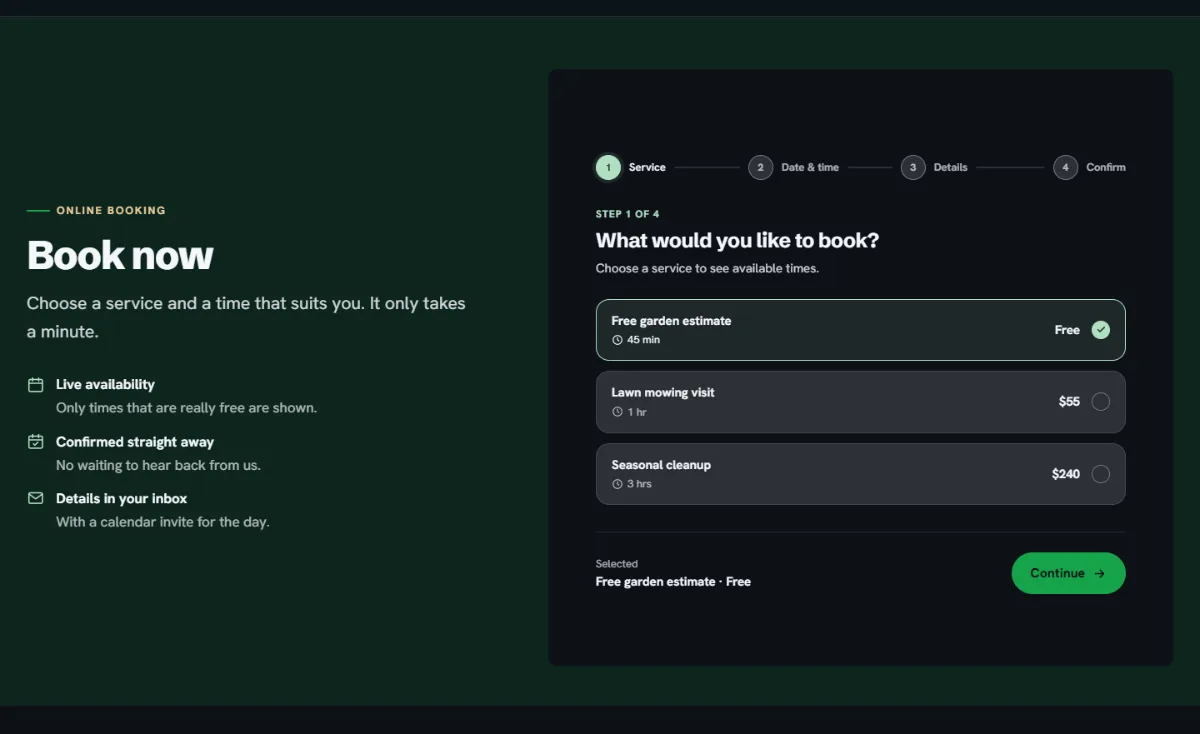1200x734 pixels.
Task: Click the ONLINE BOOKING label
Action: pos(111,211)
